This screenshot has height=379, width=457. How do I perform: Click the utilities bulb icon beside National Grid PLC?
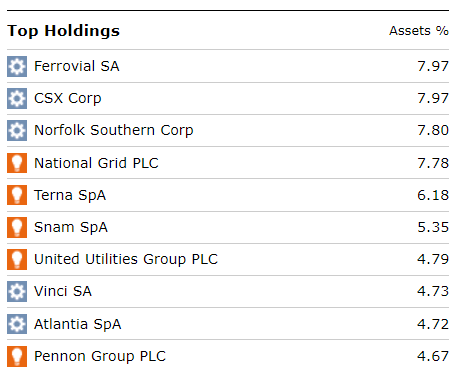pos(17,163)
